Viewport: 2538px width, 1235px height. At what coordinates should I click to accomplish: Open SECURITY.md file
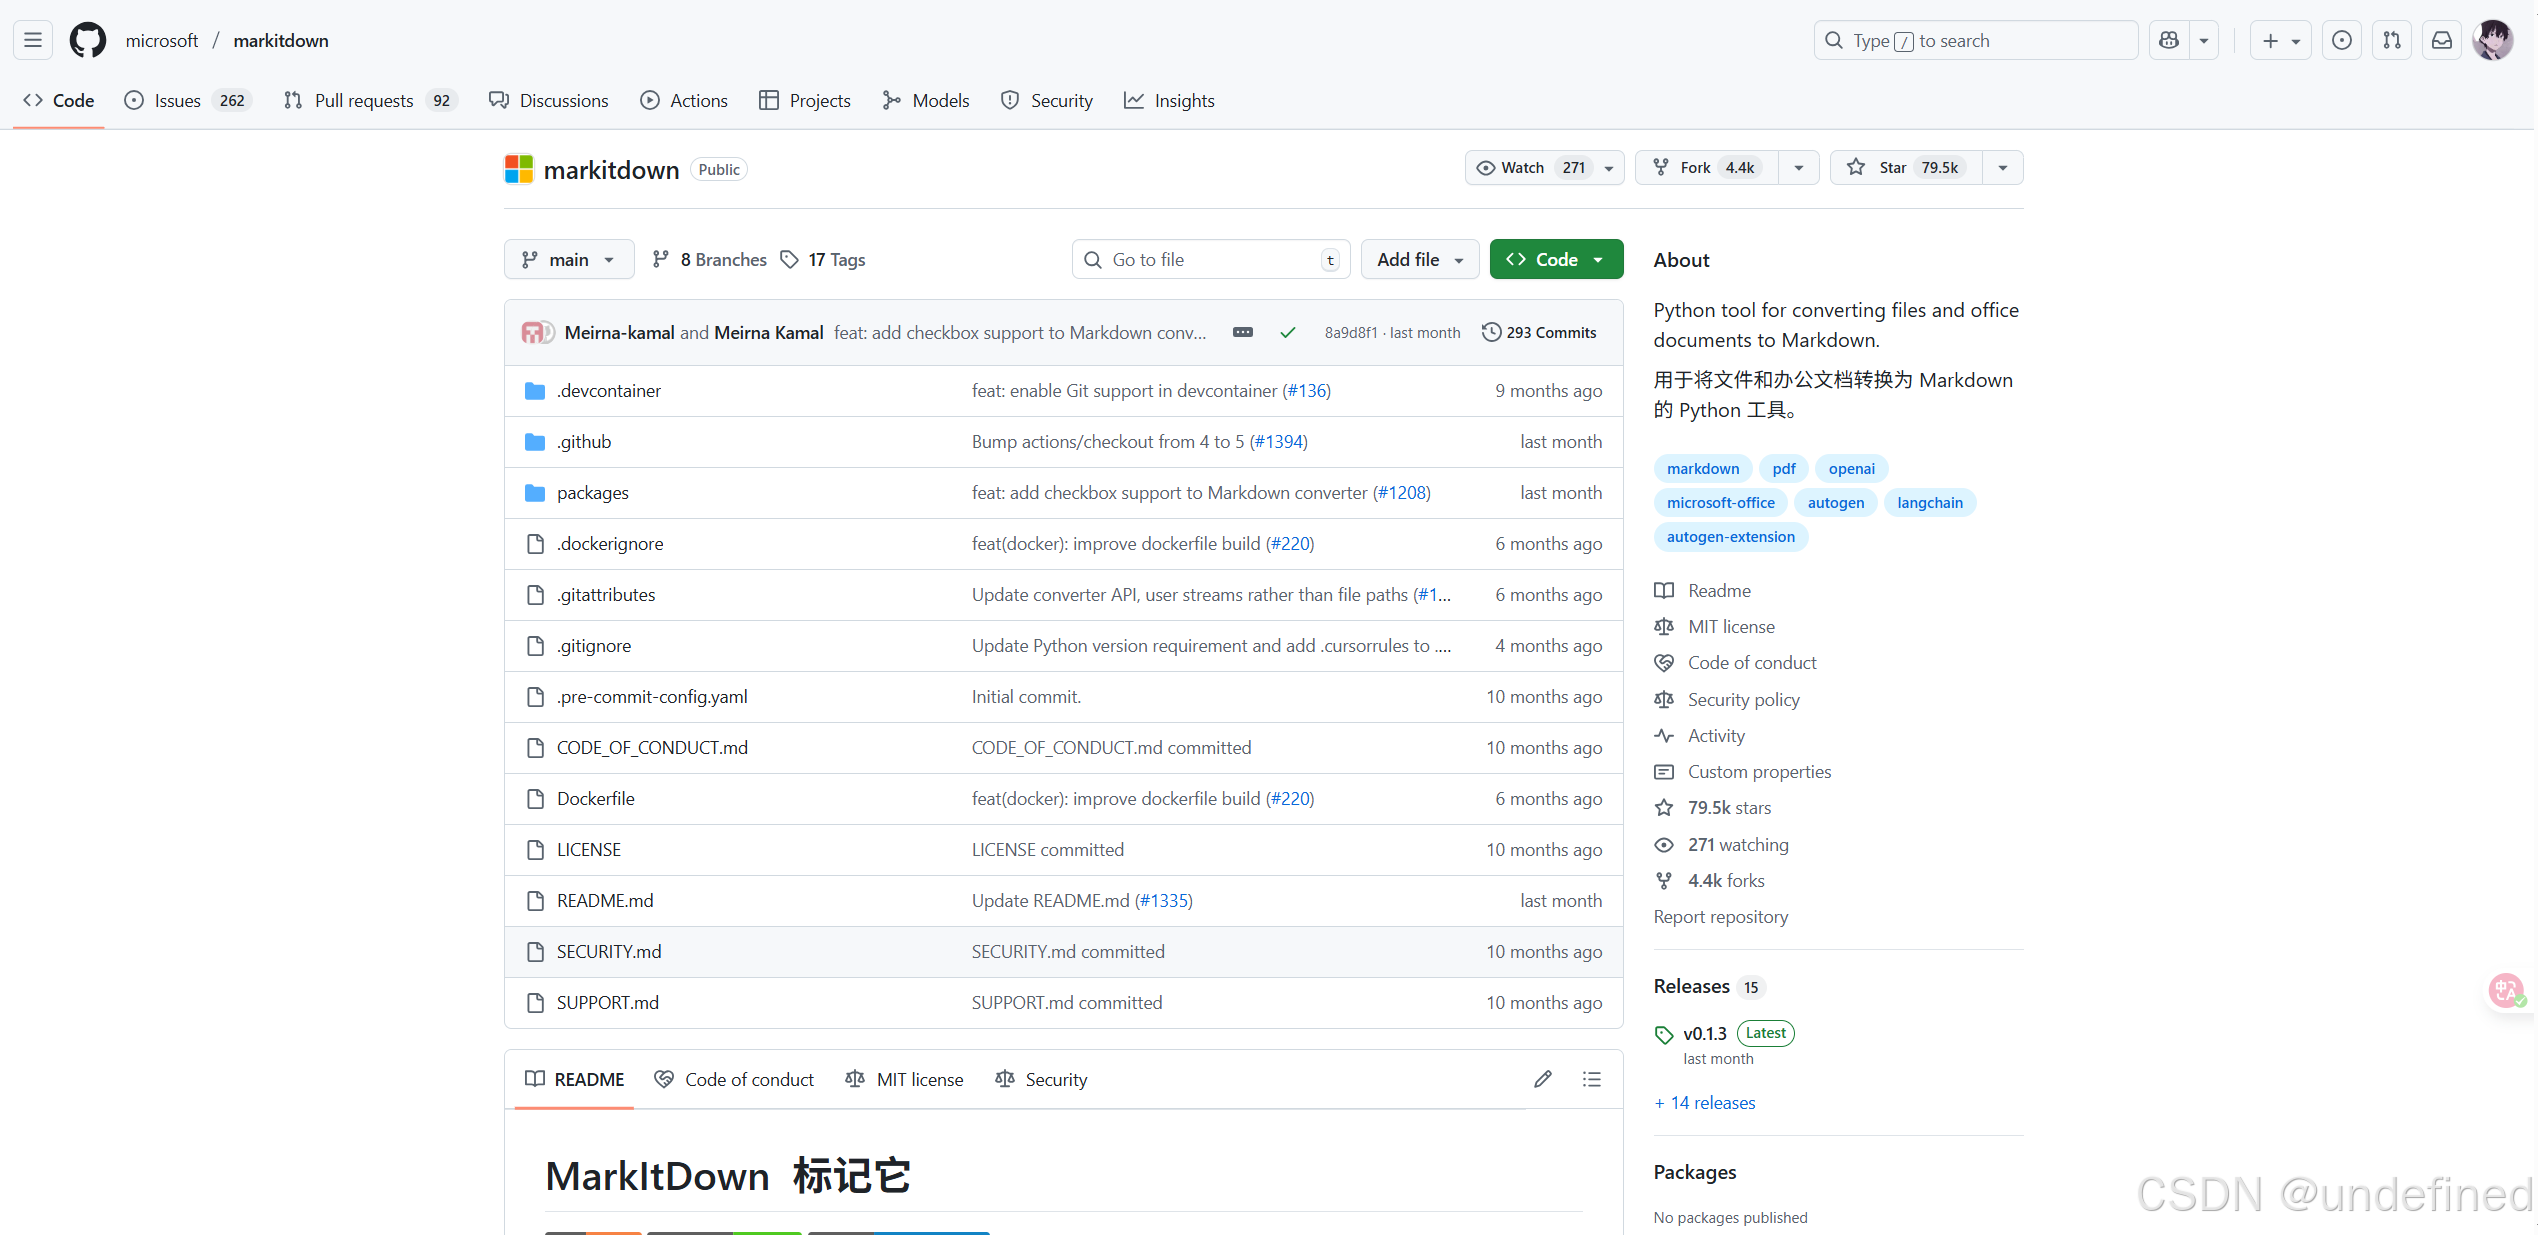point(609,952)
